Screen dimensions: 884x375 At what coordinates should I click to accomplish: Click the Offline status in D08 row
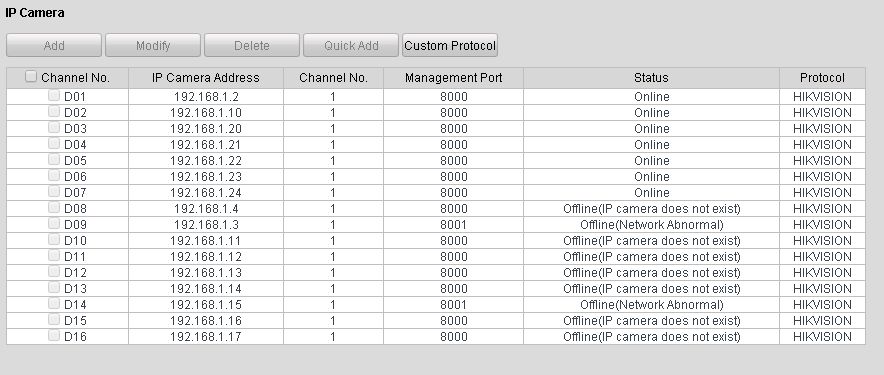[651, 209]
